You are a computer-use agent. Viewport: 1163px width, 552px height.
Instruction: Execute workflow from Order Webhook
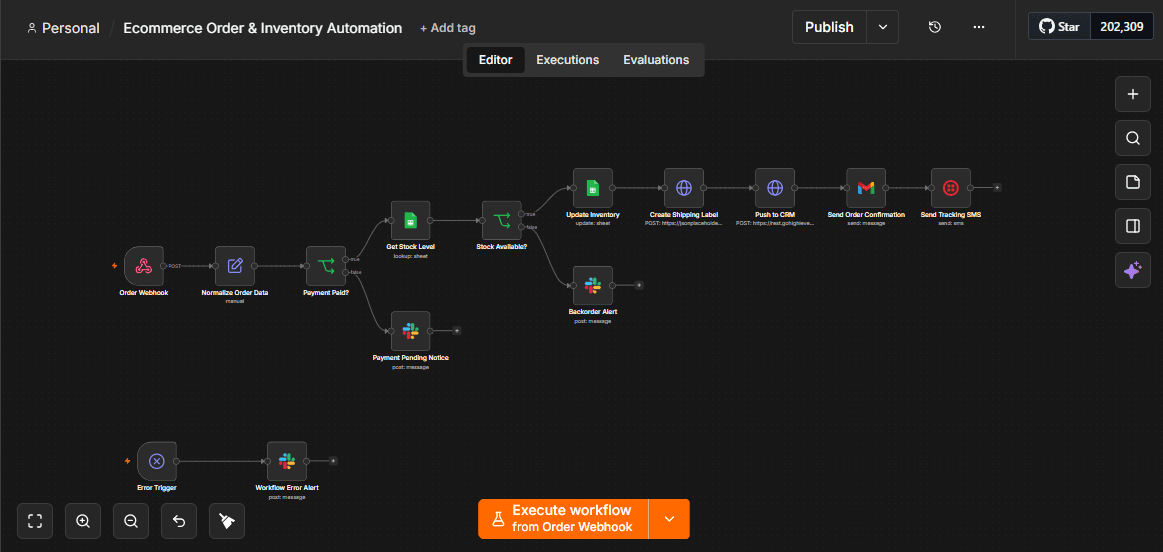[x=564, y=519]
